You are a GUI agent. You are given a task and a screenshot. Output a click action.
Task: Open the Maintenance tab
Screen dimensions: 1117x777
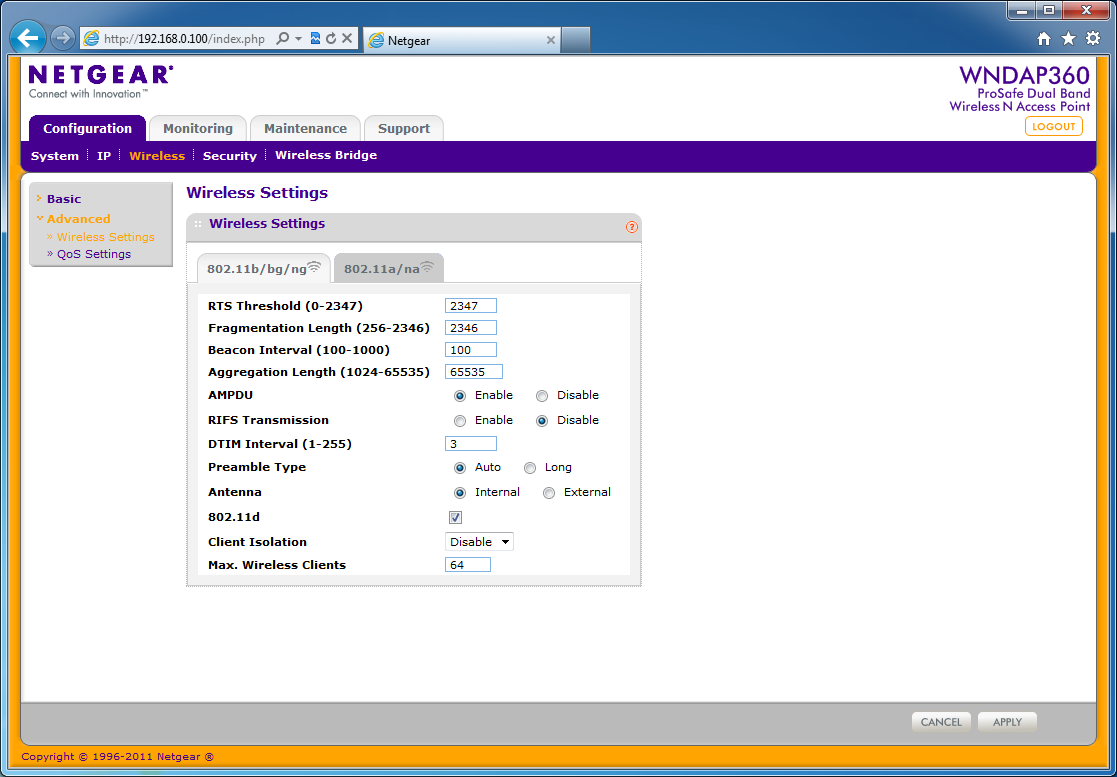[306, 128]
